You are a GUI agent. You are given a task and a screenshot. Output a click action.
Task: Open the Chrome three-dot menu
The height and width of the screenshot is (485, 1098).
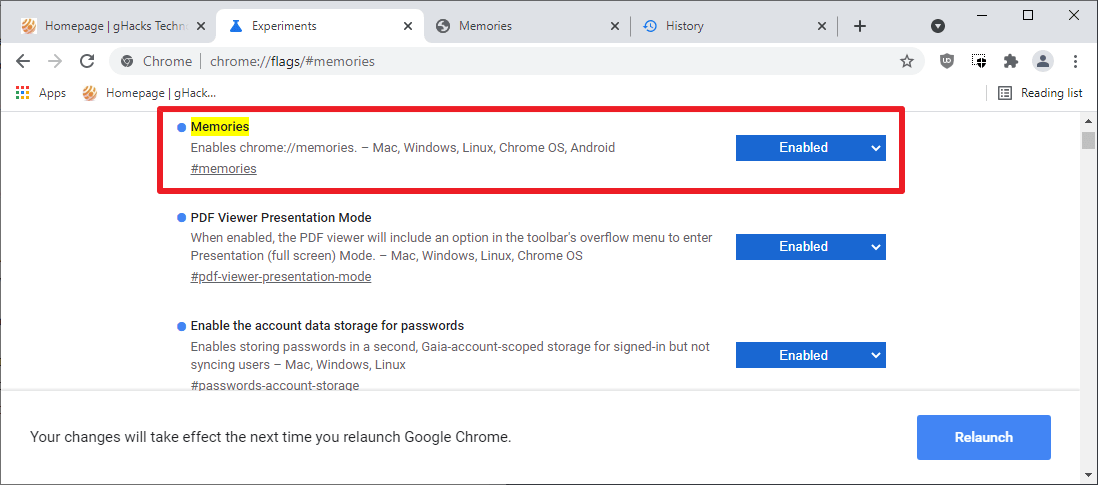coord(1076,62)
